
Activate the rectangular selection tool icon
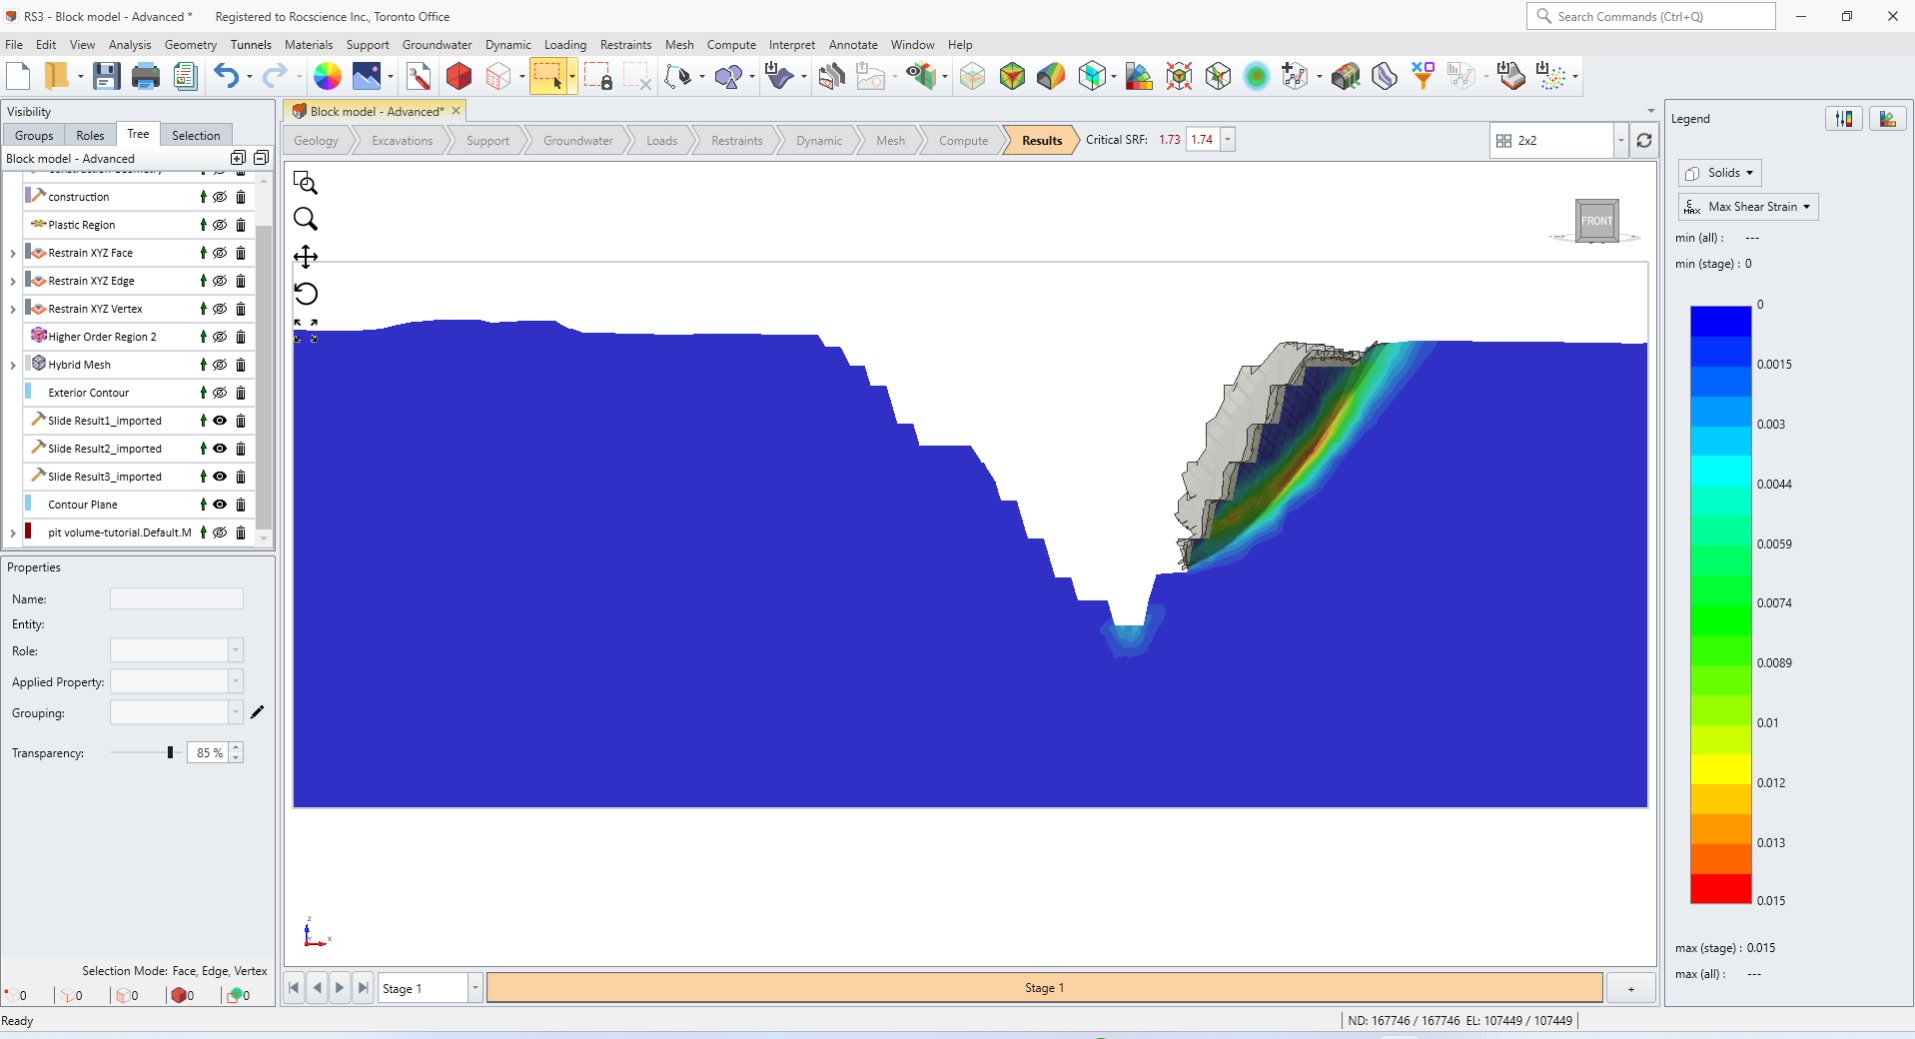[x=547, y=76]
